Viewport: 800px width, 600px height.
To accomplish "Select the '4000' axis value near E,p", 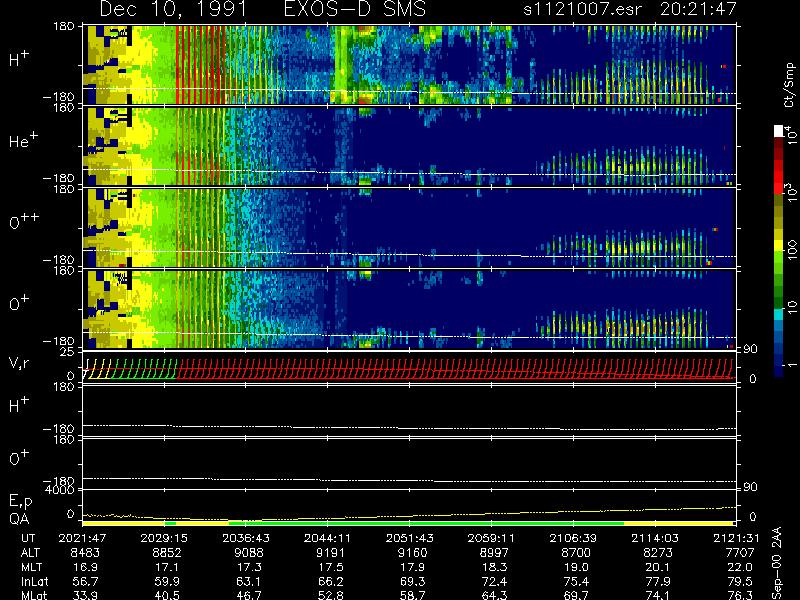I will pyautogui.click(x=61, y=490).
